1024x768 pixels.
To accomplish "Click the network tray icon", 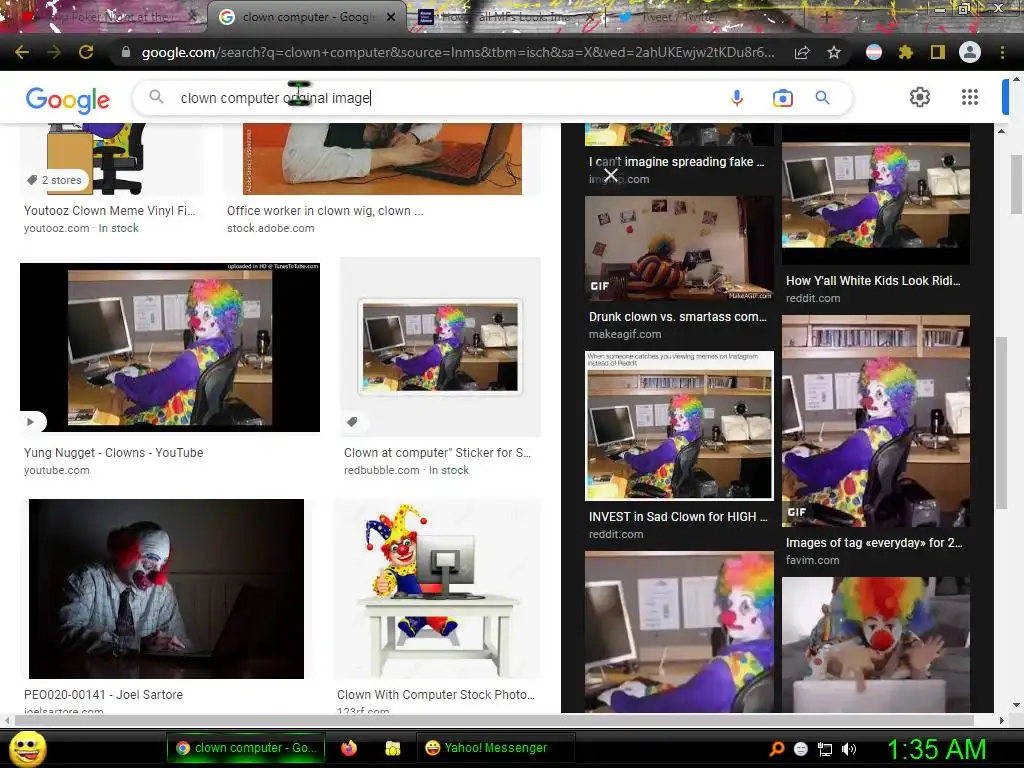I will (825, 749).
